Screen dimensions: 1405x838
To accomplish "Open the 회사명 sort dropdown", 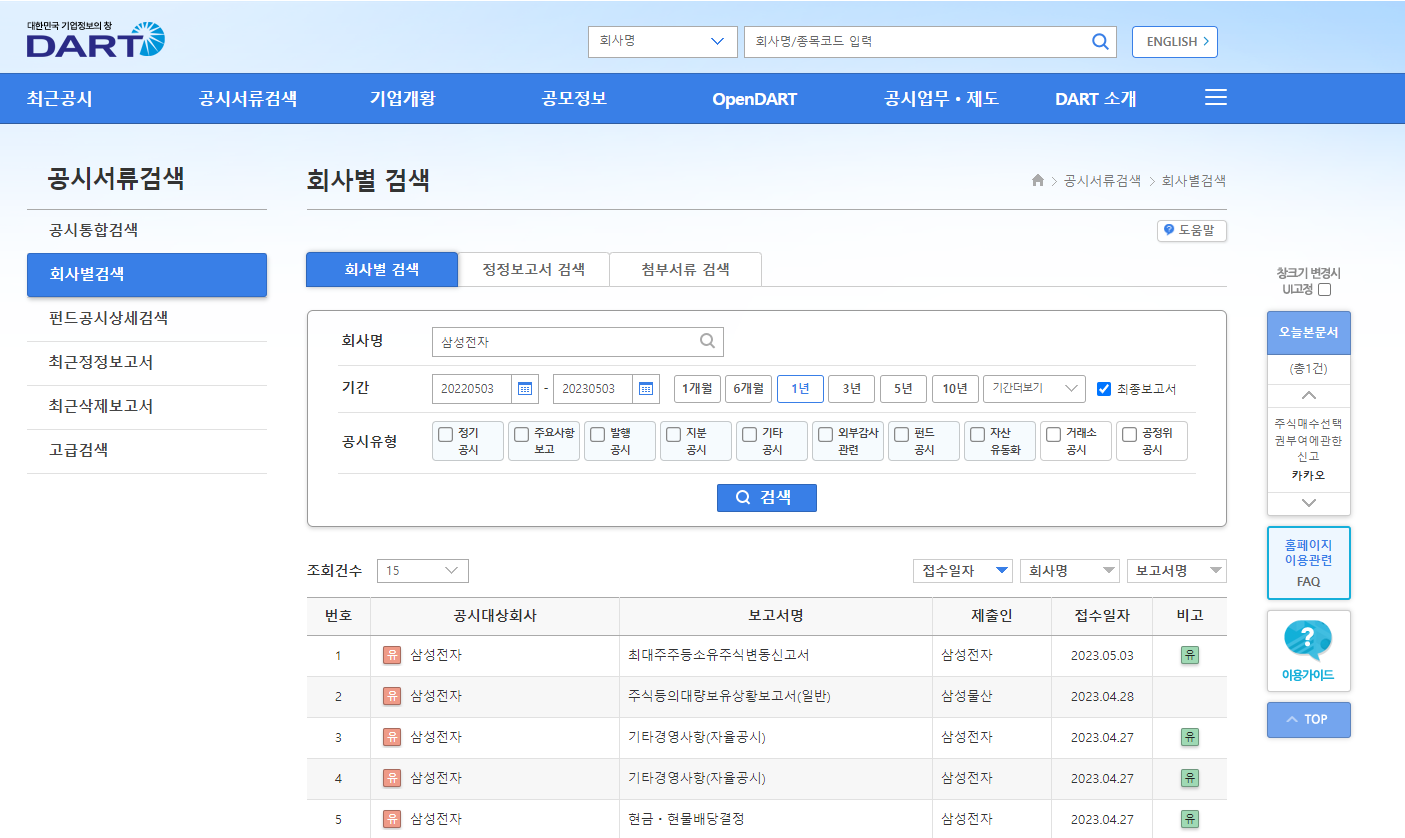I will tap(1070, 571).
